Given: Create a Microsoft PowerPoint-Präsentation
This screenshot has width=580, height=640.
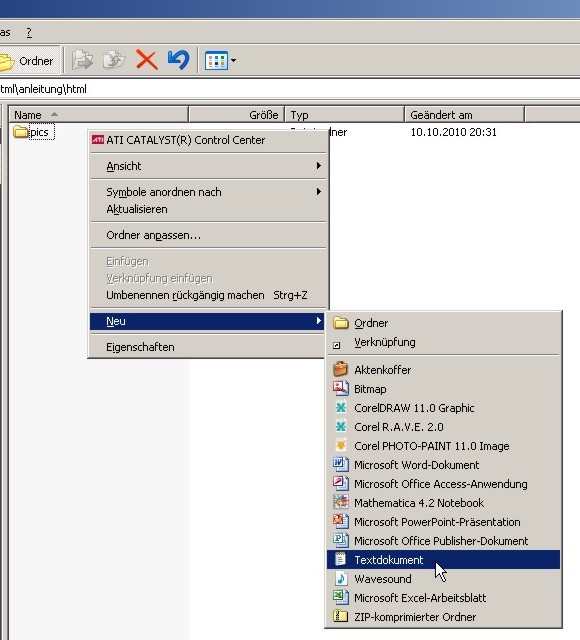Looking at the screenshot, I should [x=443, y=522].
